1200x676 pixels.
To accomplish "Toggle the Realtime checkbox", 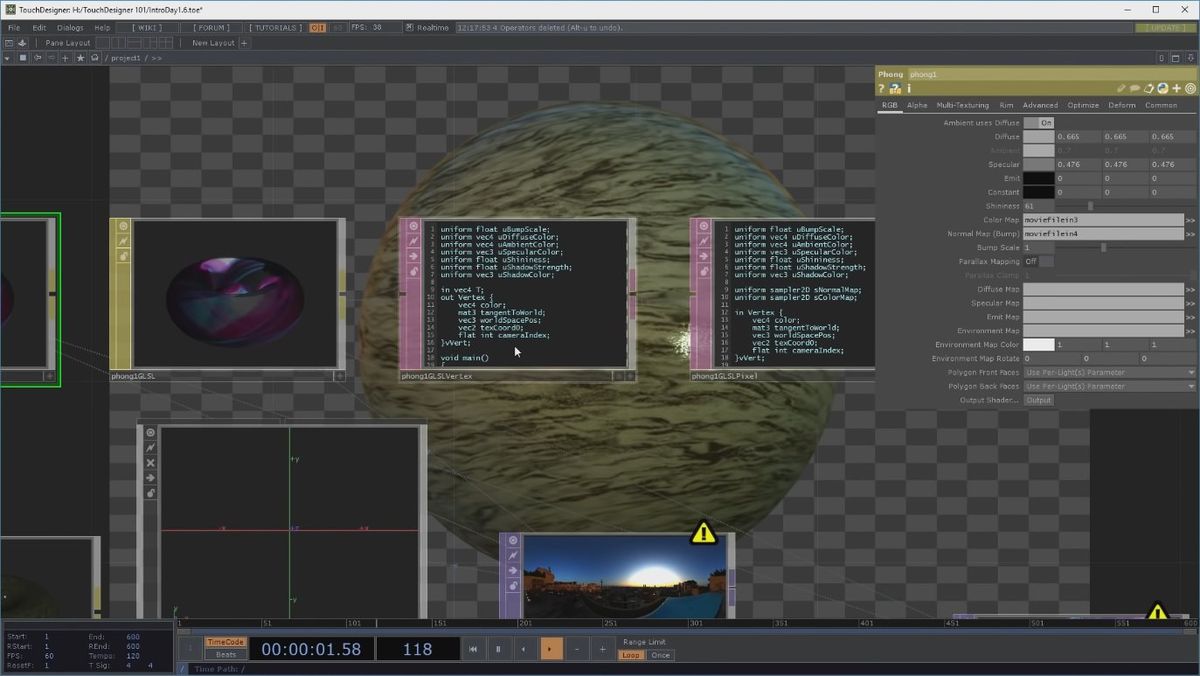I will coord(411,28).
